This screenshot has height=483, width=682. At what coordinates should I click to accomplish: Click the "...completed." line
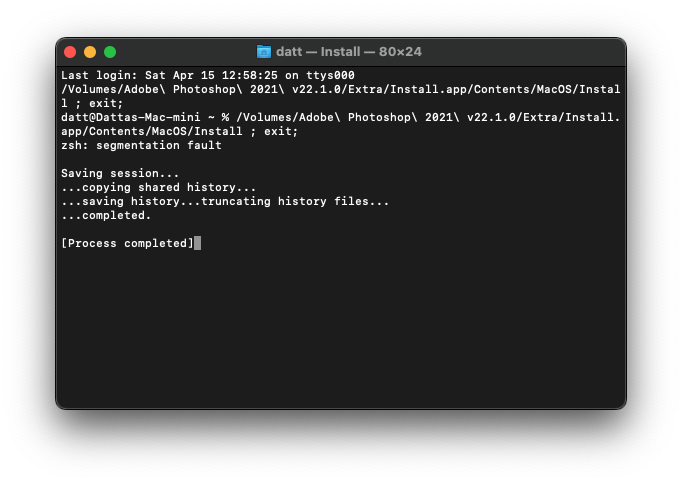click(106, 215)
